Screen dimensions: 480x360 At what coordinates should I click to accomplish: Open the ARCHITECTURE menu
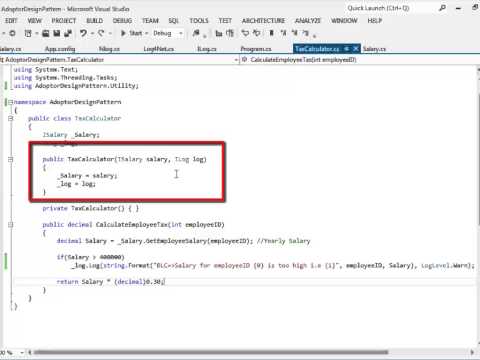[x=263, y=21]
